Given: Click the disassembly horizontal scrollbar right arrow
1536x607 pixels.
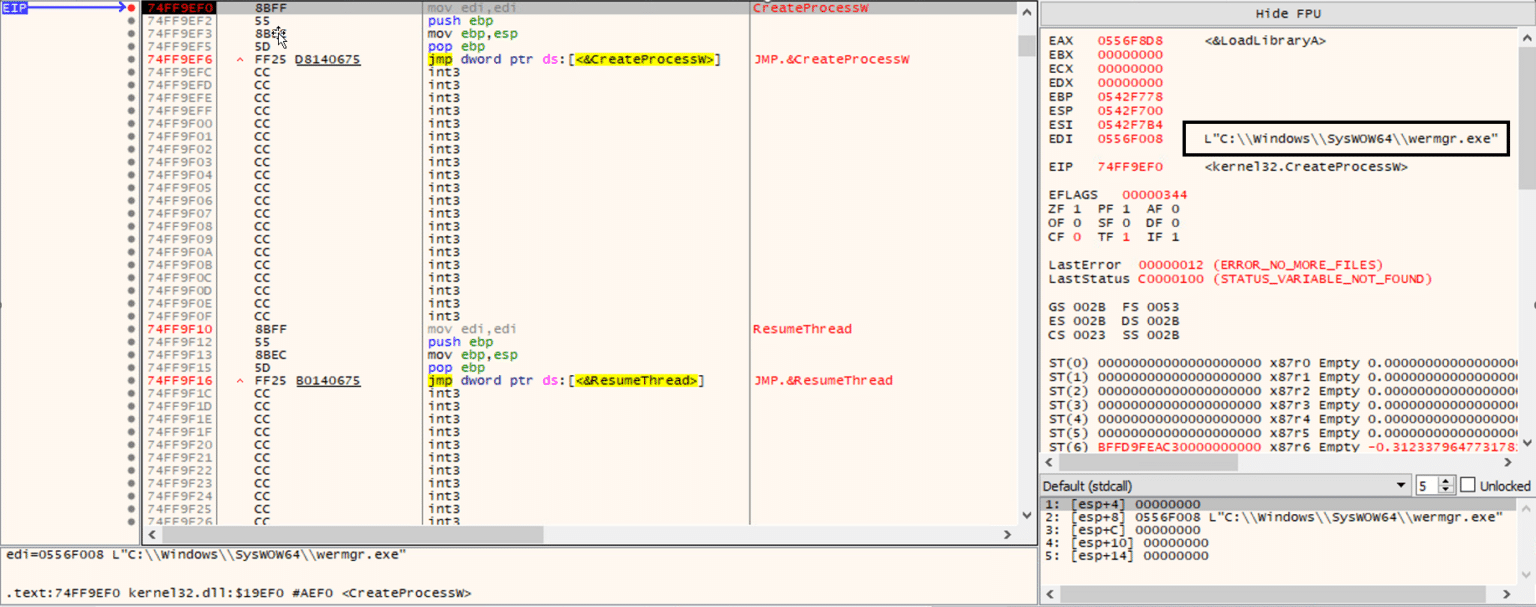Looking at the screenshot, I should (x=1010, y=535).
